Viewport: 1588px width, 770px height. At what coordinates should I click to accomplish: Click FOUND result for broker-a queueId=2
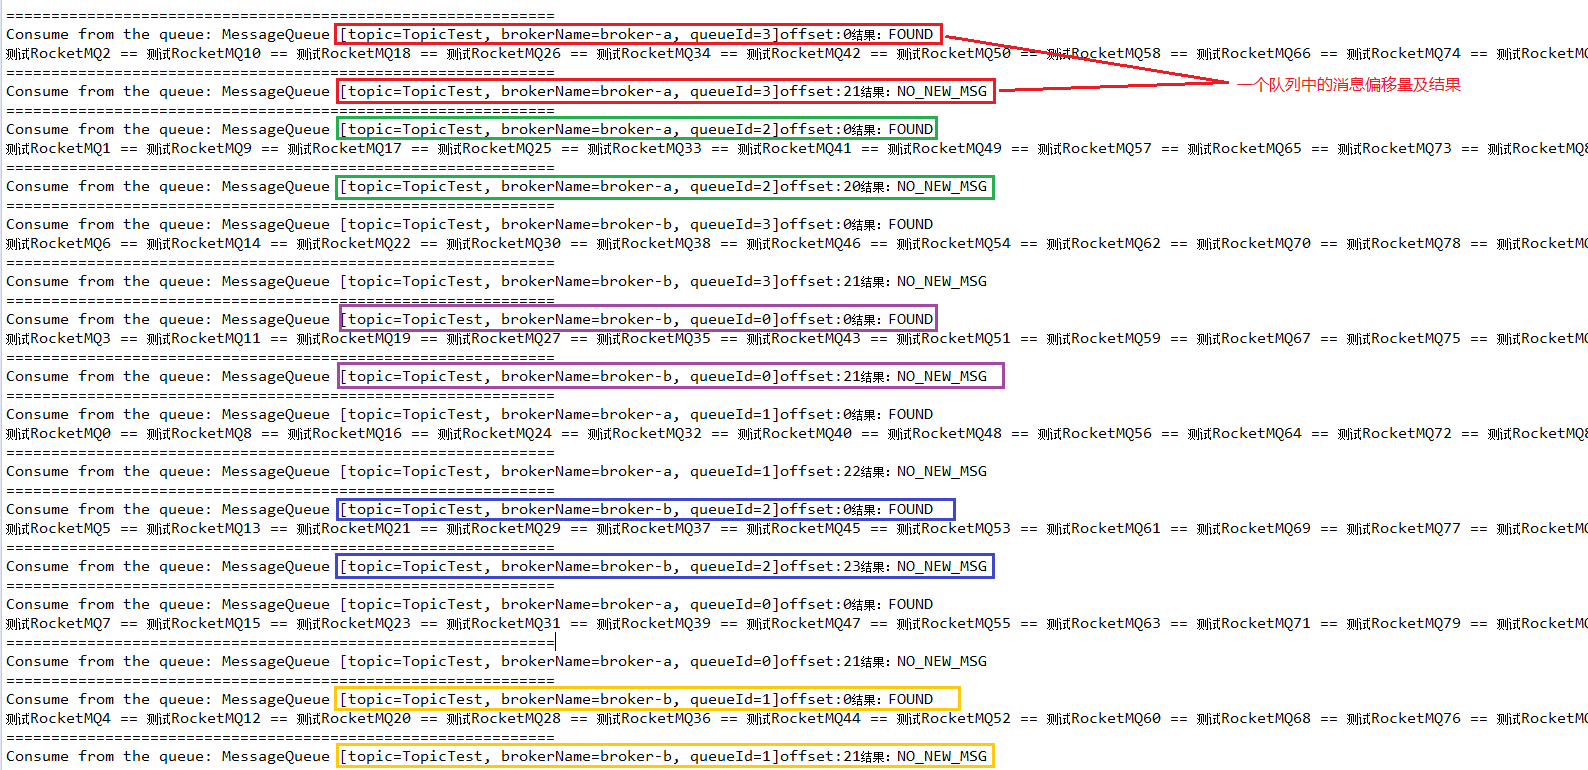910,129
